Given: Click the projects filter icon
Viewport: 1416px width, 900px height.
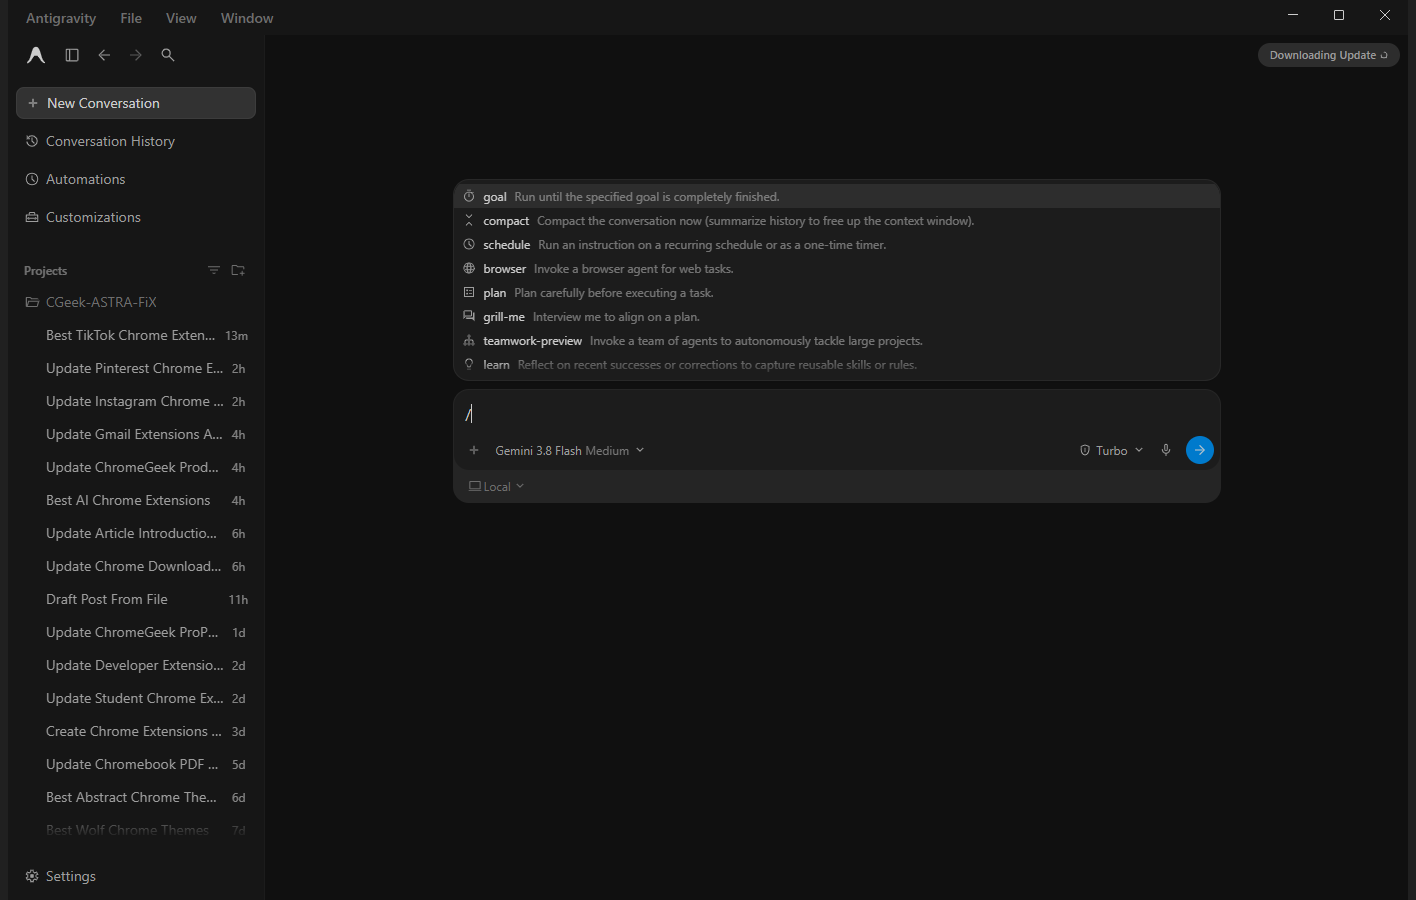Looking at the screenshot, I should tap(214, 270).
